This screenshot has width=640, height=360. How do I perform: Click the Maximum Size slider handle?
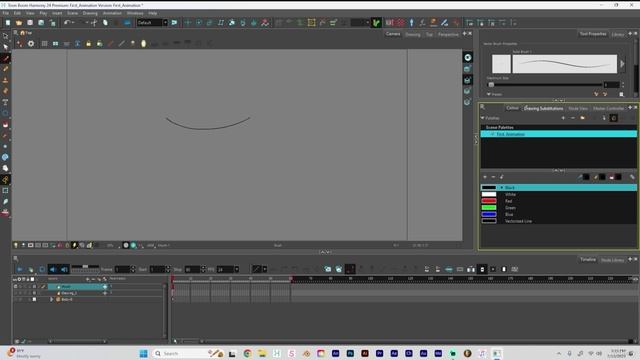point(491,84)
